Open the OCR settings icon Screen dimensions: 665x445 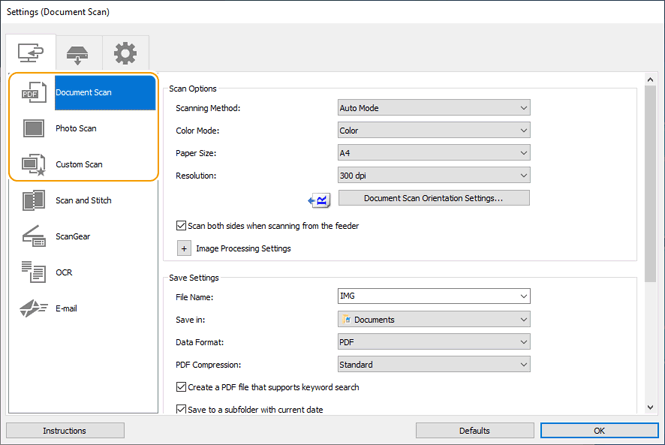click(33, 272)
